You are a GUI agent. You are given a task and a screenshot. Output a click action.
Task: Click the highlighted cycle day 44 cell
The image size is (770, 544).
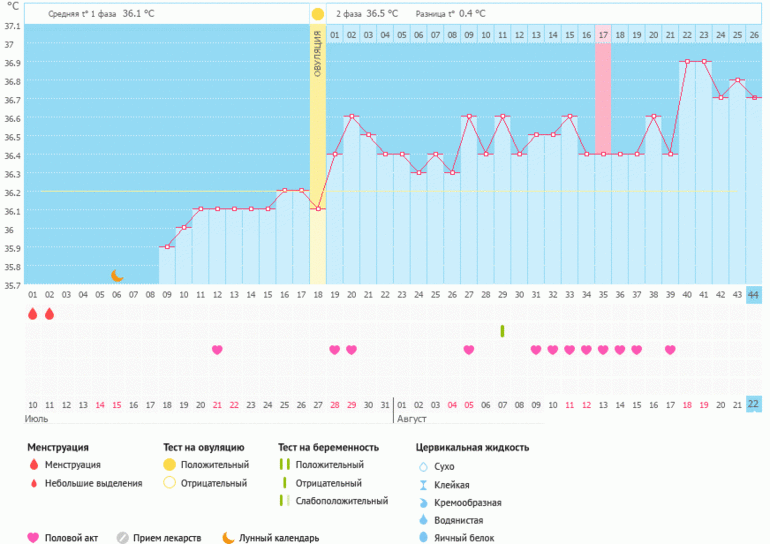click(753, 294)
